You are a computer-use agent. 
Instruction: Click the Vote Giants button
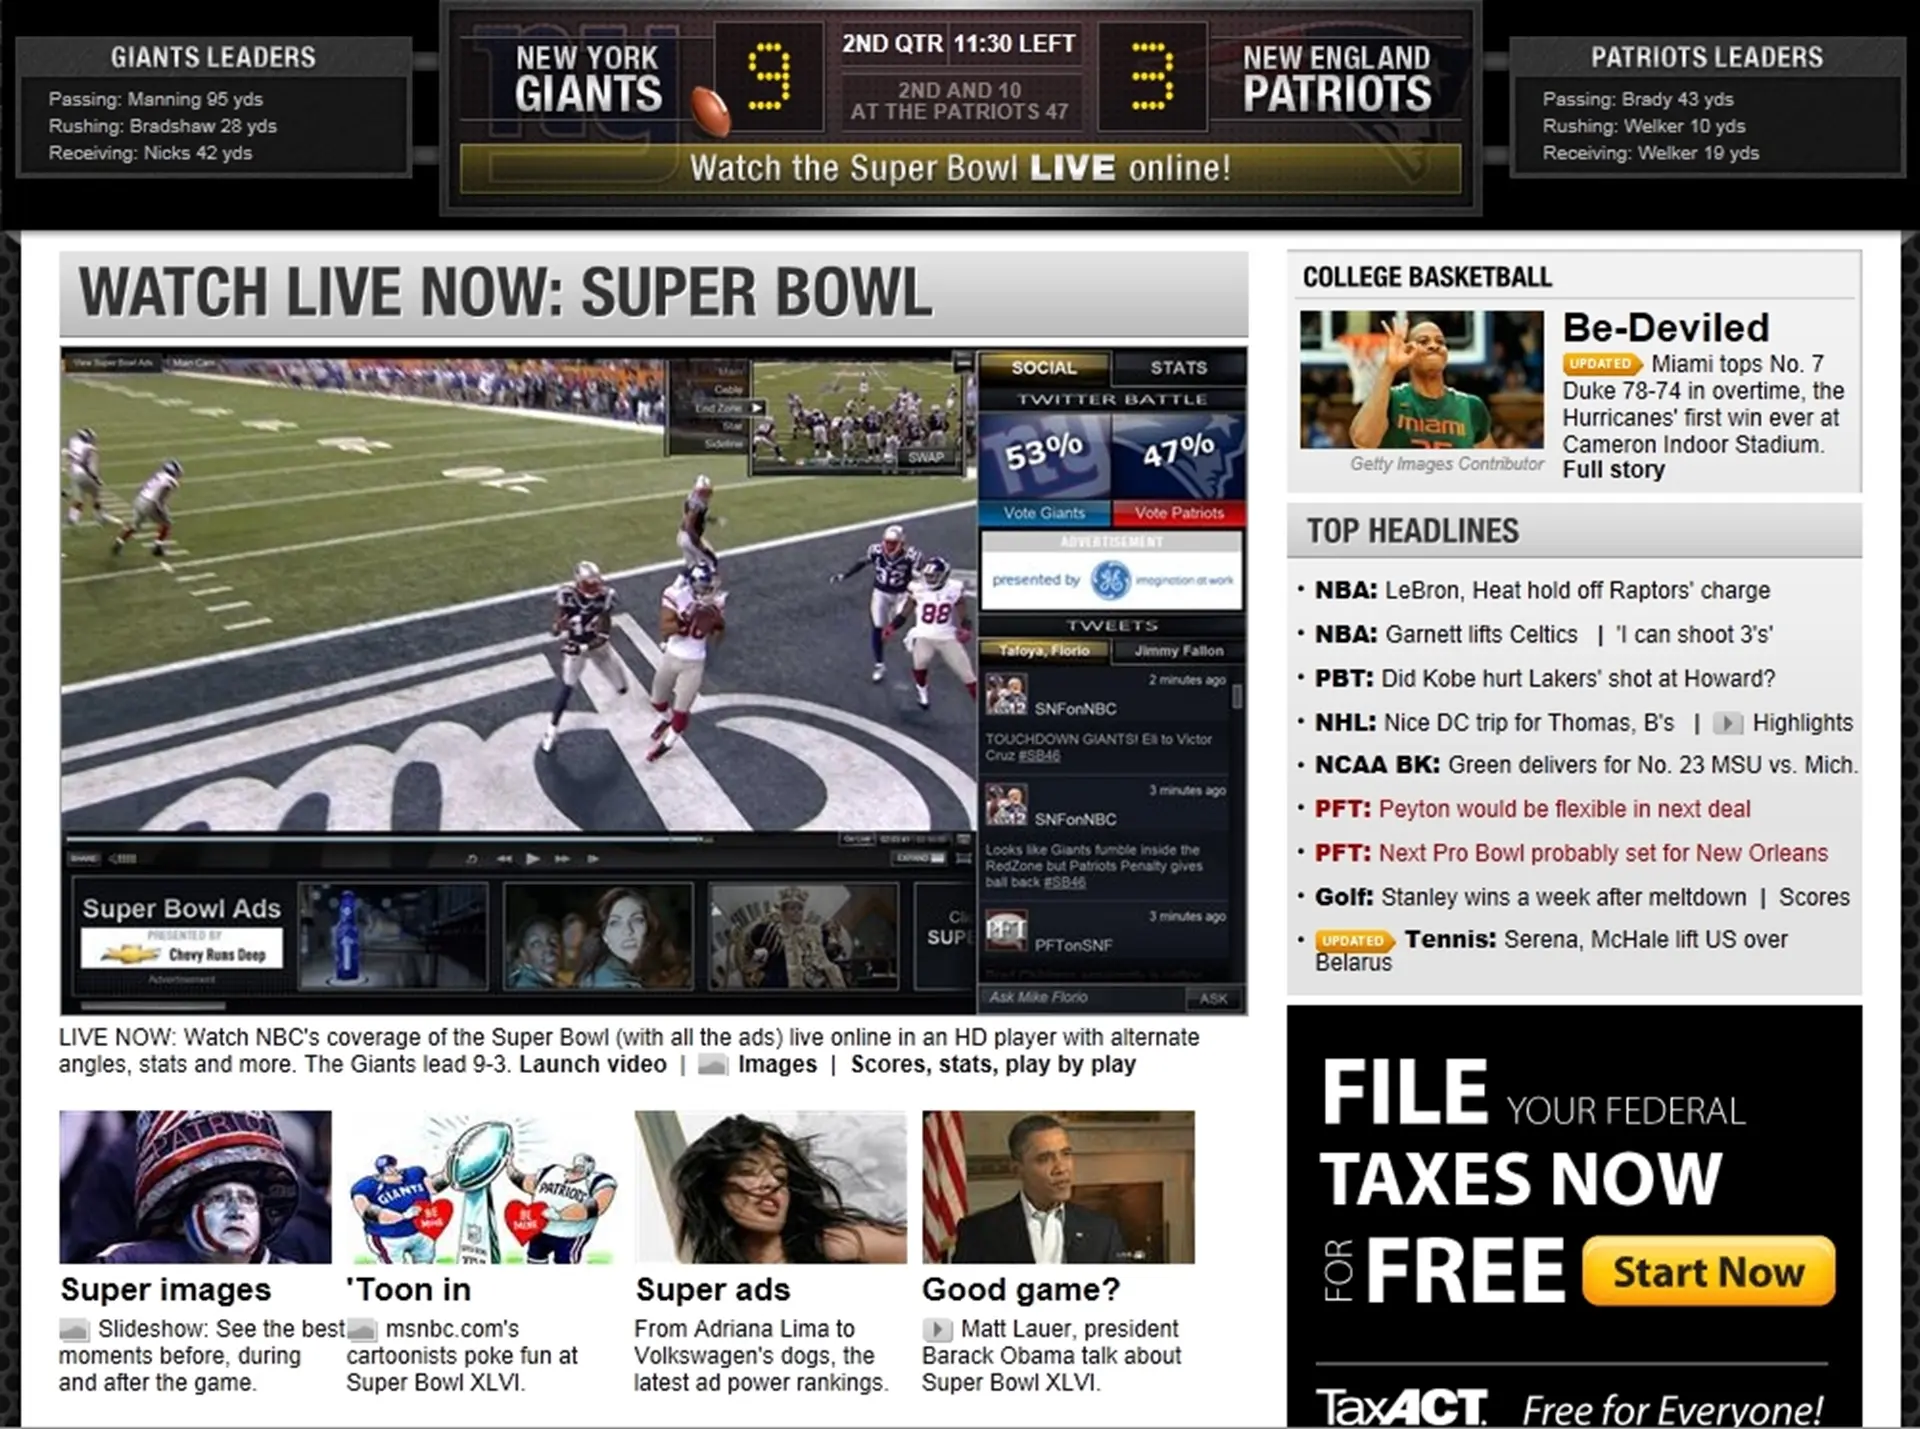click(x=1044, y=512)
